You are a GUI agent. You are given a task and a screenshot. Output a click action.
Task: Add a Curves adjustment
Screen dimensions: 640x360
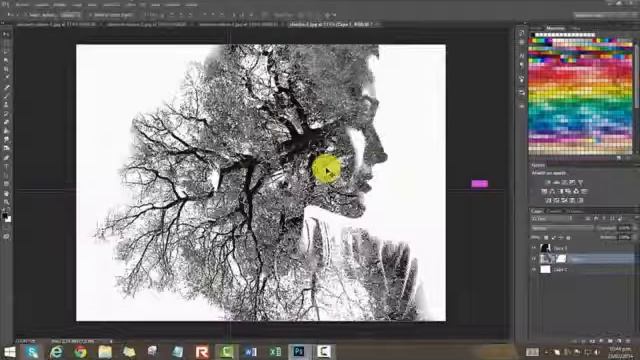pyautogui.click(x=564, y=182)
